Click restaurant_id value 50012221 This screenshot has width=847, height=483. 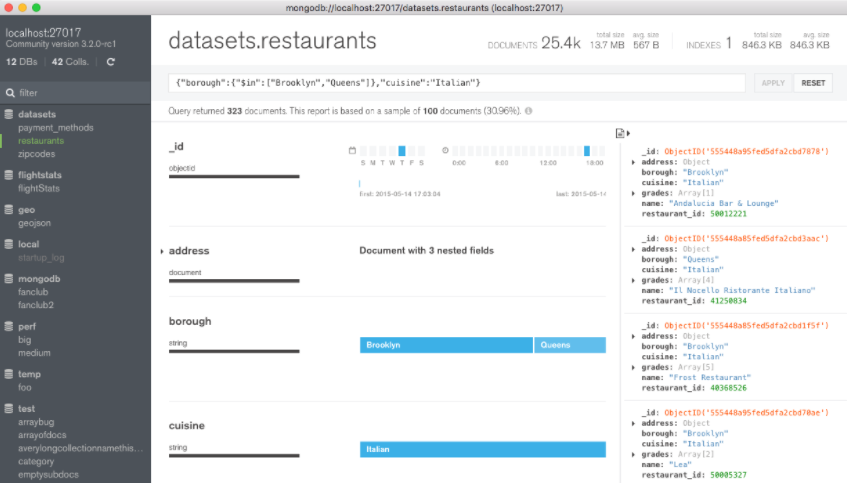coord(728,214)
